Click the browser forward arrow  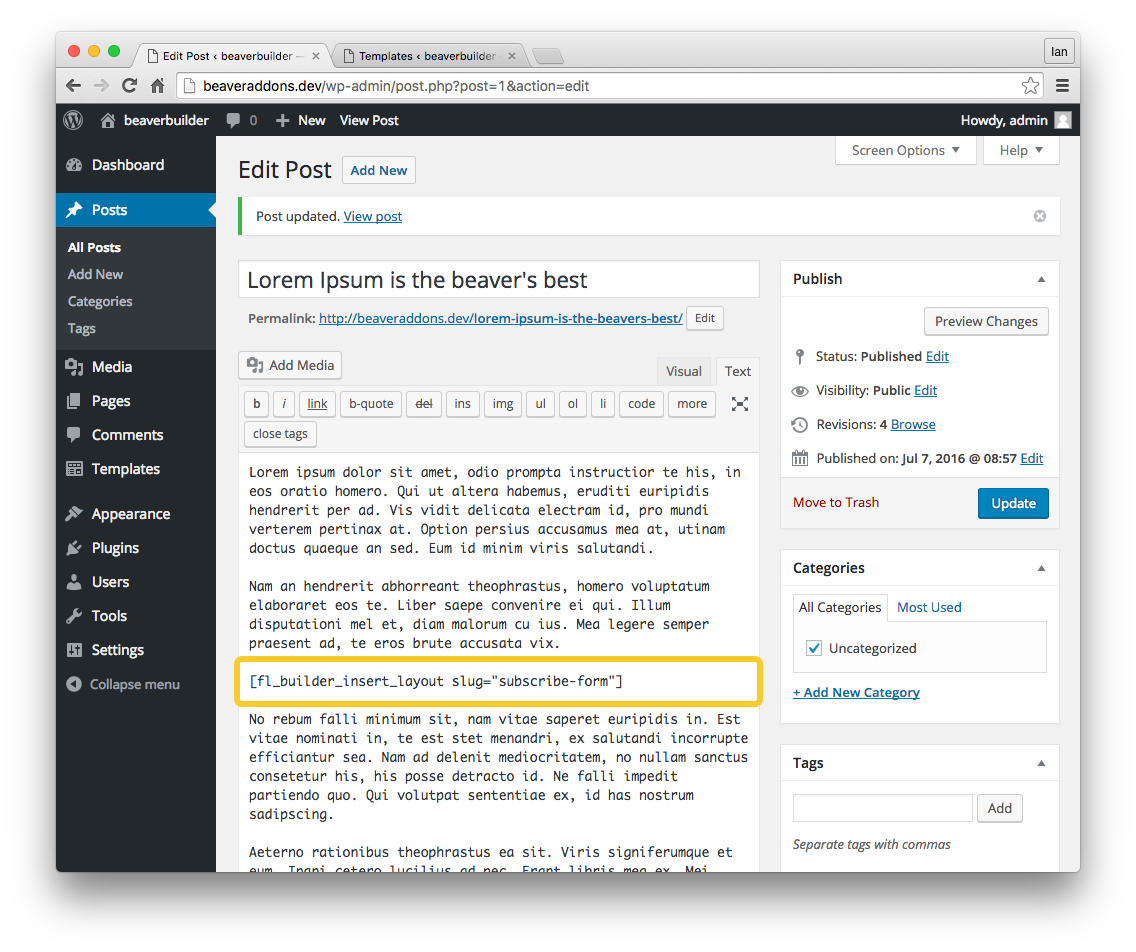101,85
